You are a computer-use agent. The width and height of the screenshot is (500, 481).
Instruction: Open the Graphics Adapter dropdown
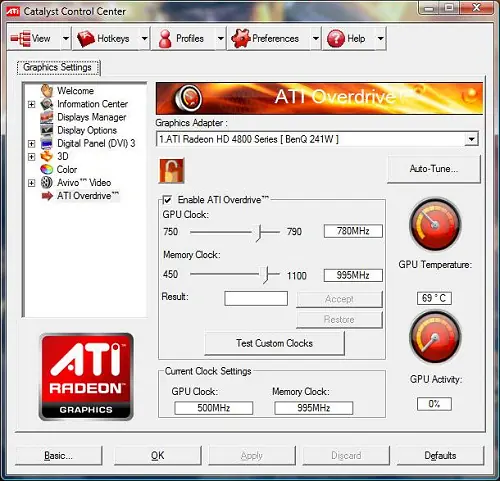[x=471, y=139]
